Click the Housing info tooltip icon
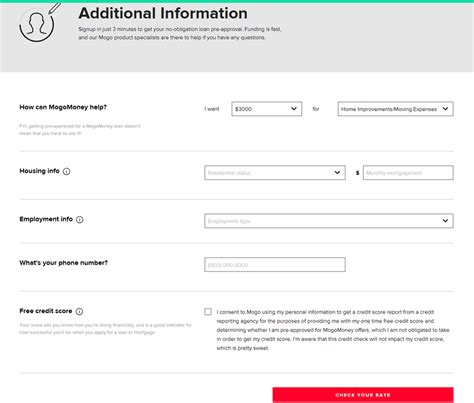Image resolution: width=474 pixels, height=403 pixels. (x=67, y=171)
